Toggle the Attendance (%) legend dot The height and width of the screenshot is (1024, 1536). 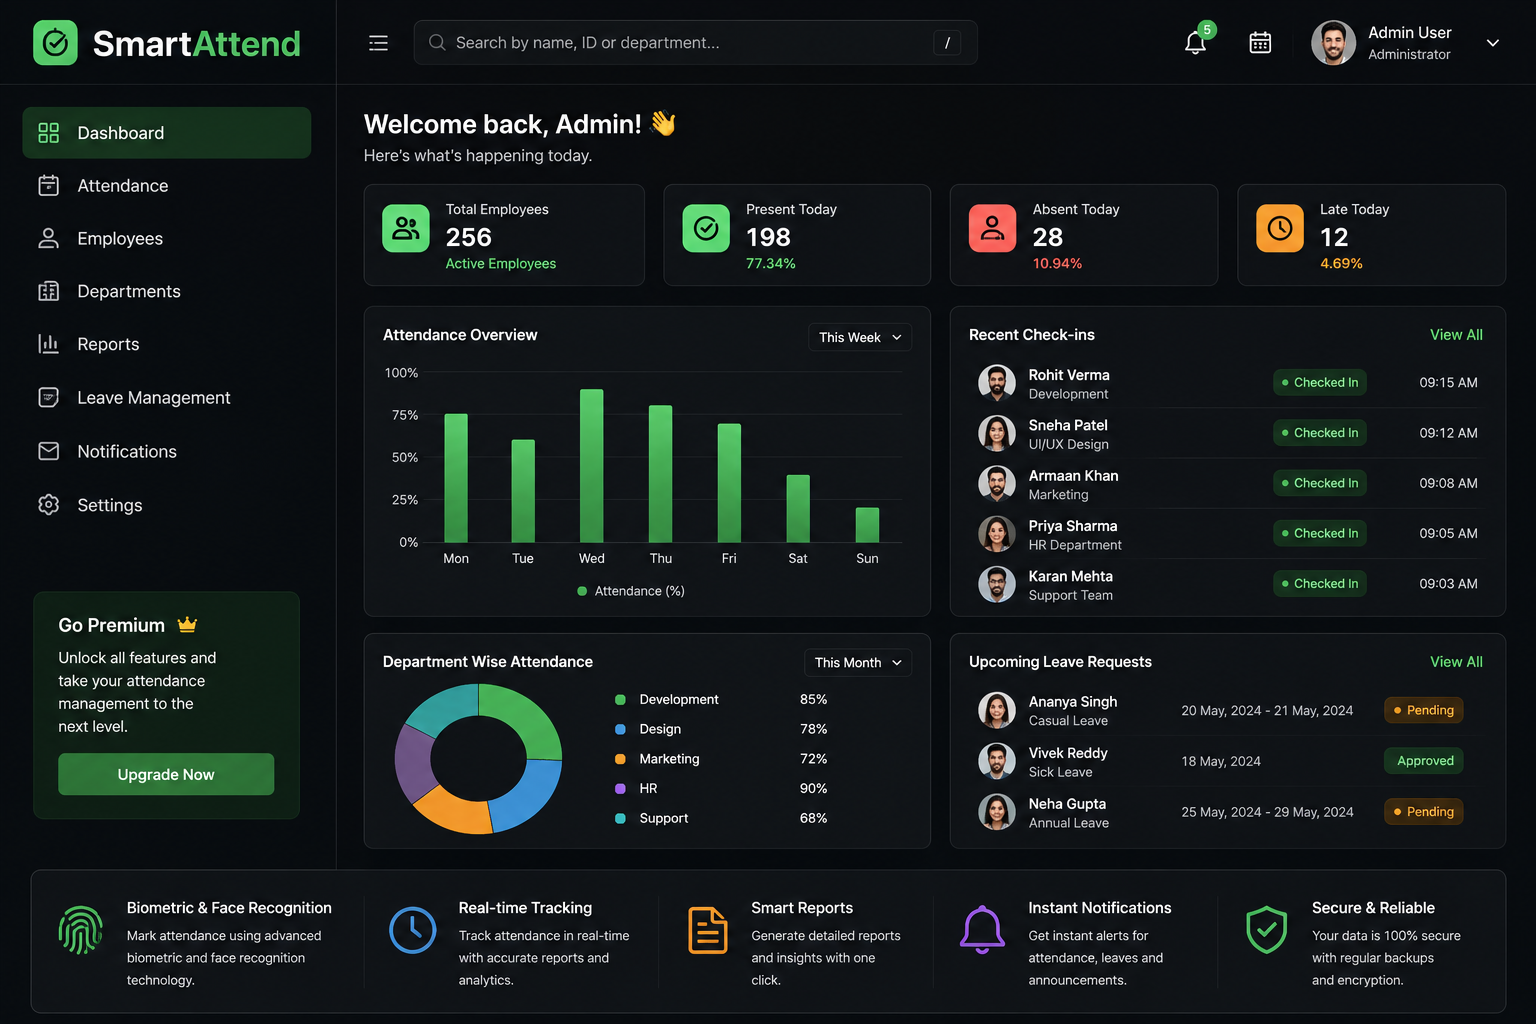pyautogui.click(x=582, y=591)
